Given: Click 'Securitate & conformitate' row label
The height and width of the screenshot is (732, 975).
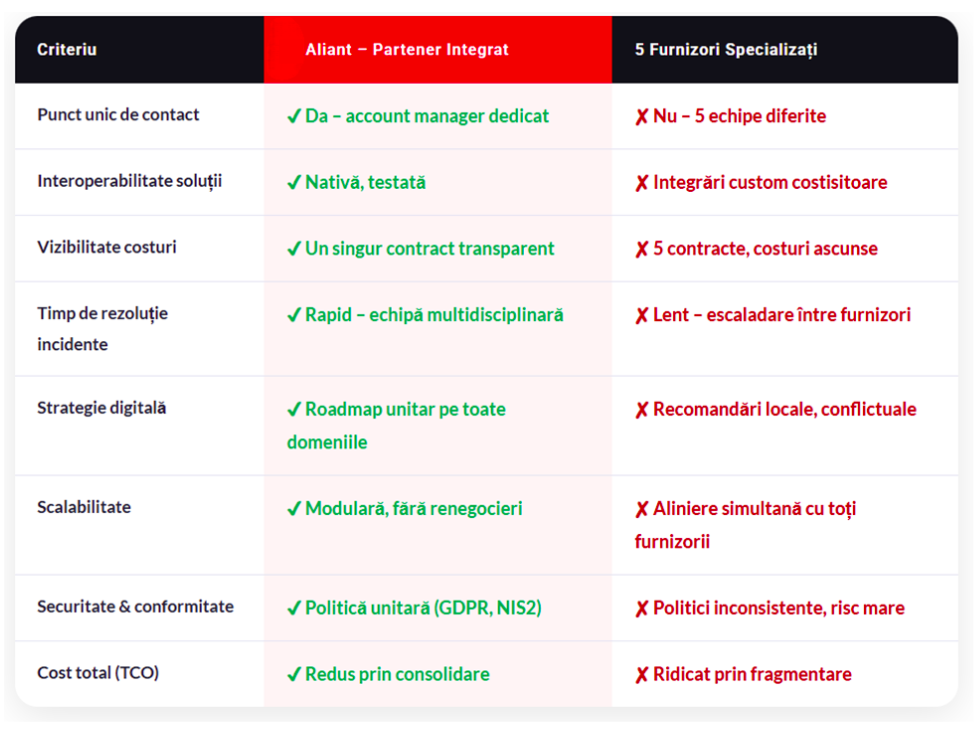Looking at the screenshot, I should point(135,607).
